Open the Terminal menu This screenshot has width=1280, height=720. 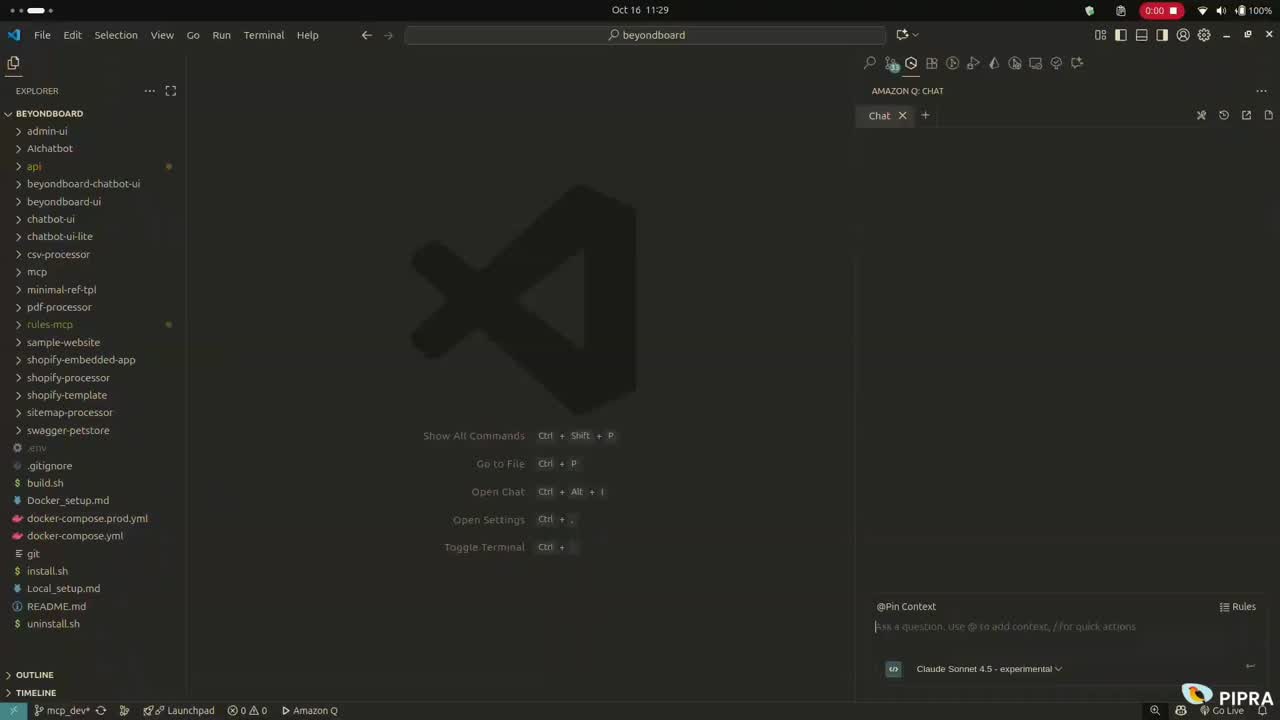click(x=264, y=35)
